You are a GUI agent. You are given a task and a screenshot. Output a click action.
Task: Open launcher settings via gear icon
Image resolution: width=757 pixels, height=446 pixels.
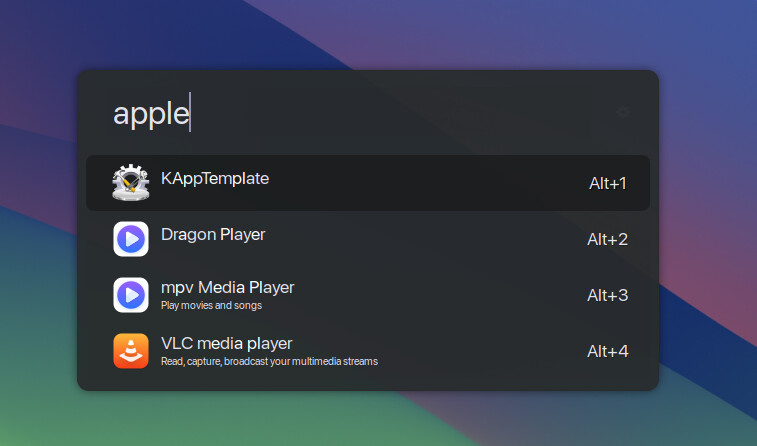(x=623, y=112)
